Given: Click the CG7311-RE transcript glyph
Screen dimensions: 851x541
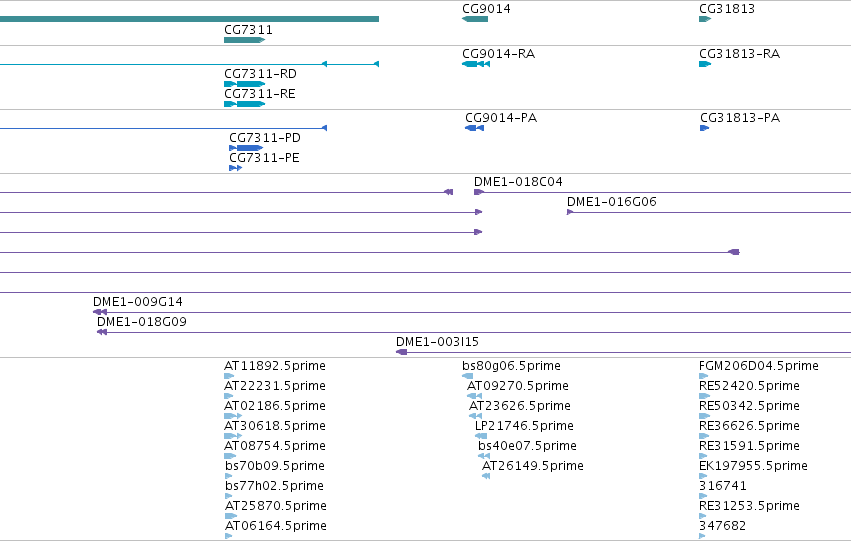Looking at the screenshot, I should pos(244,104).
